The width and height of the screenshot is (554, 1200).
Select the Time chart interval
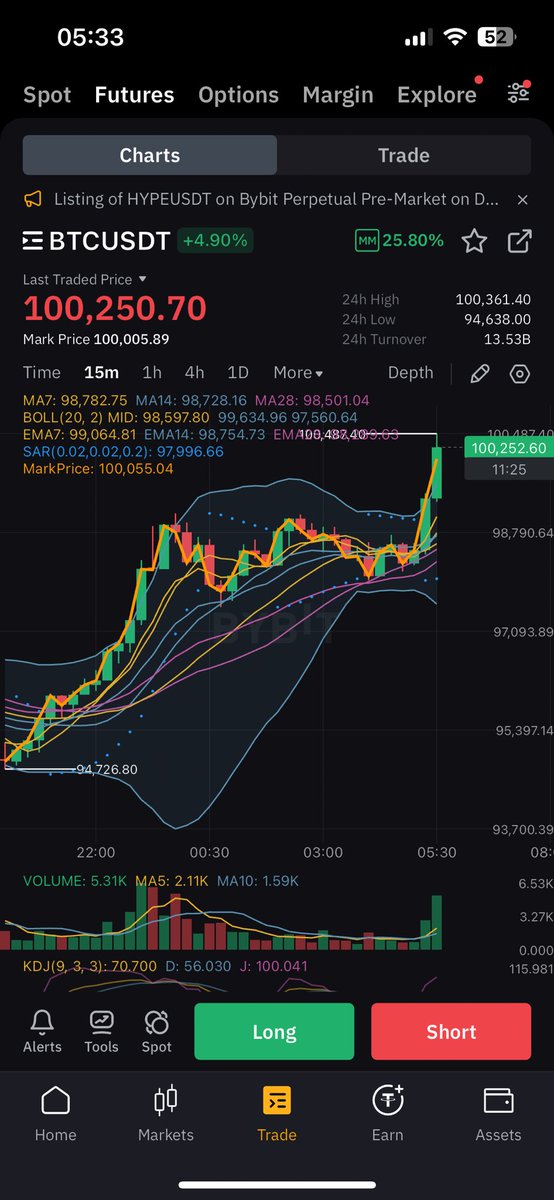click(42, 372)
